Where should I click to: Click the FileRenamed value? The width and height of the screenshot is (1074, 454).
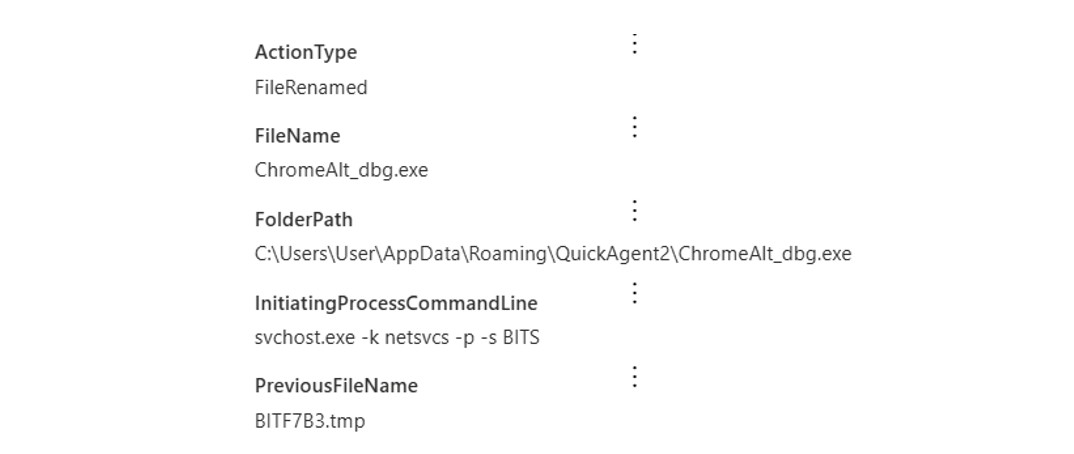311,88
